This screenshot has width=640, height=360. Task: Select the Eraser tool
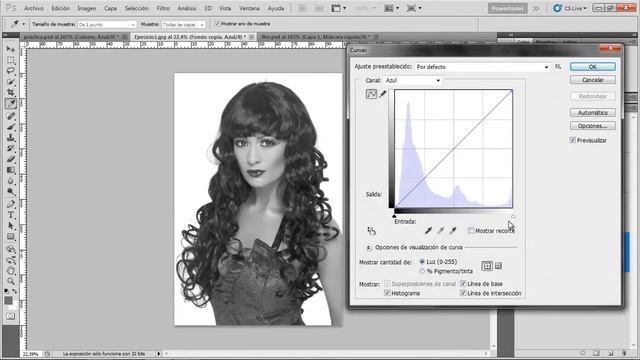(11, 159)
